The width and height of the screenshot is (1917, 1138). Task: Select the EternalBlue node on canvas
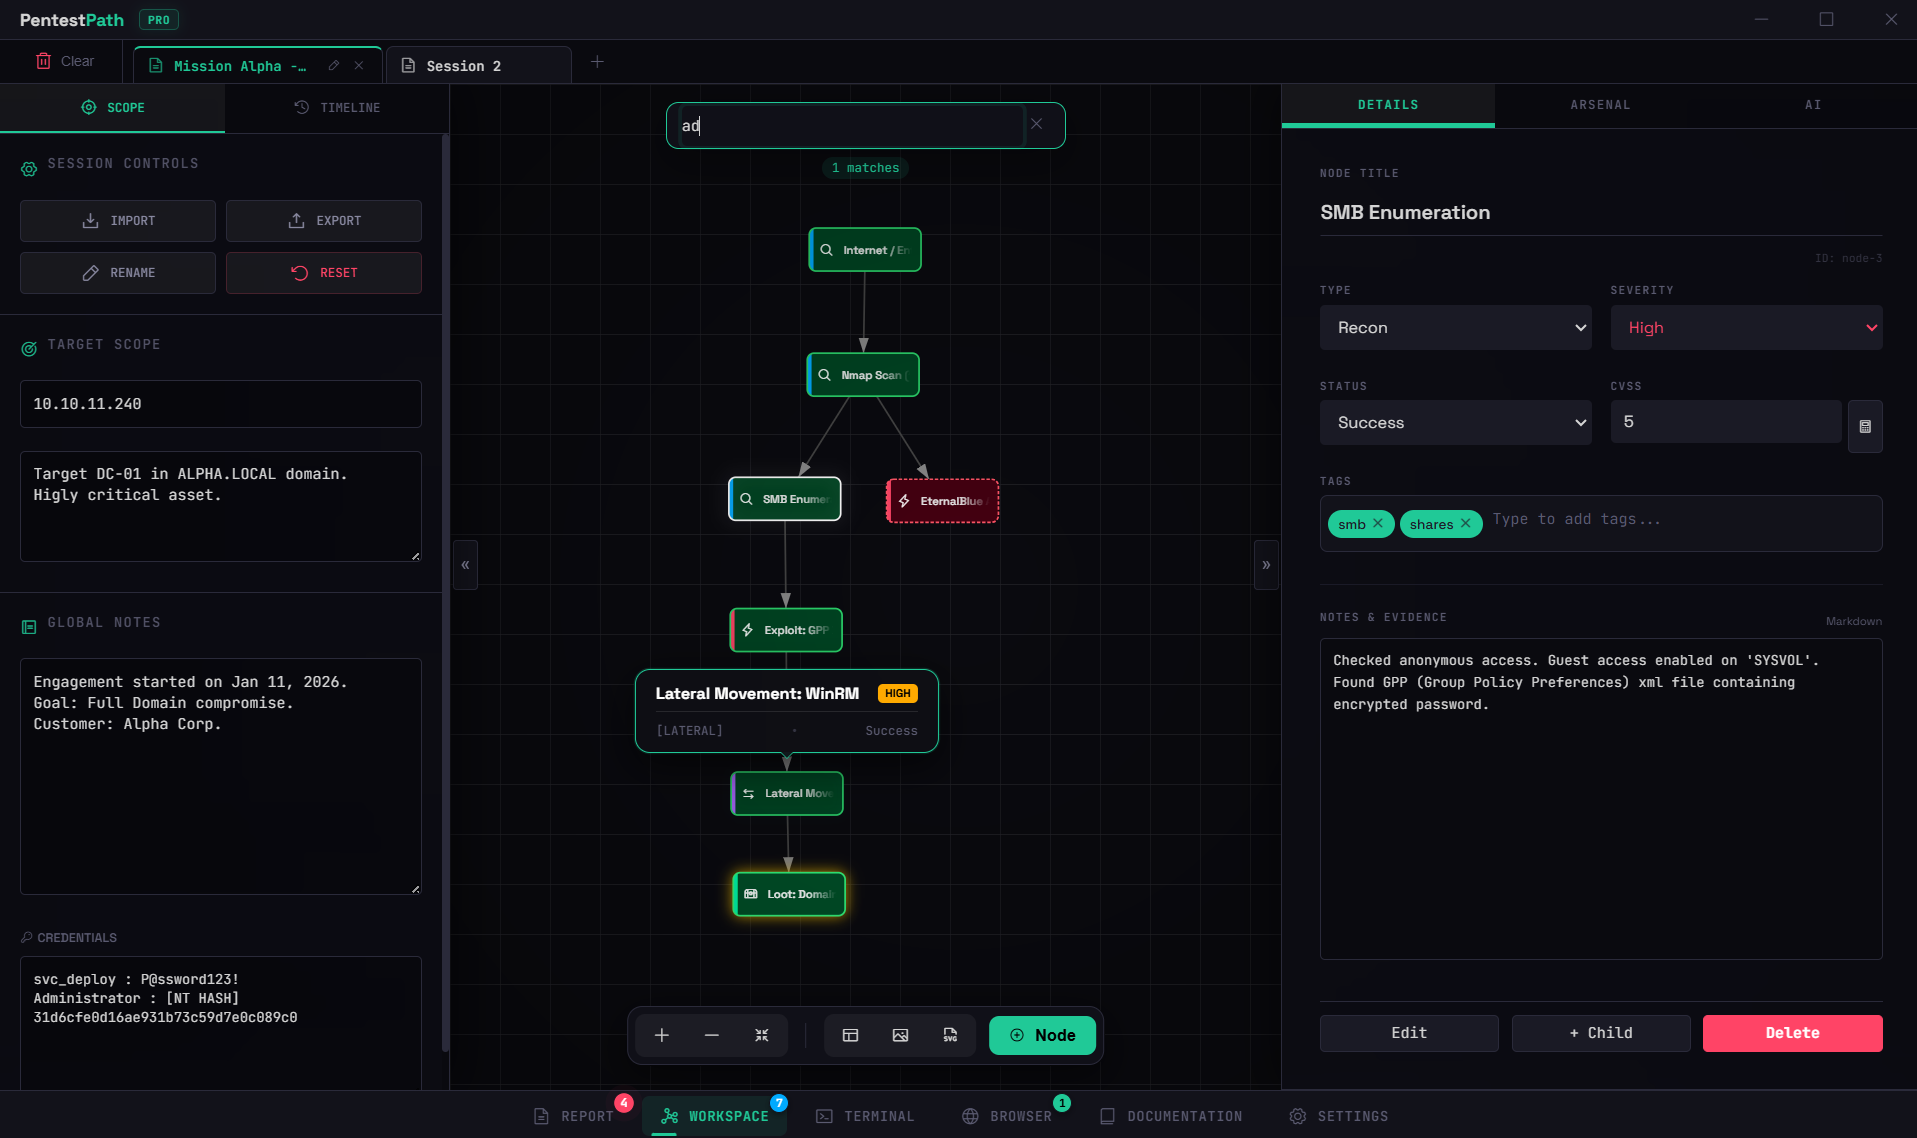942,501
